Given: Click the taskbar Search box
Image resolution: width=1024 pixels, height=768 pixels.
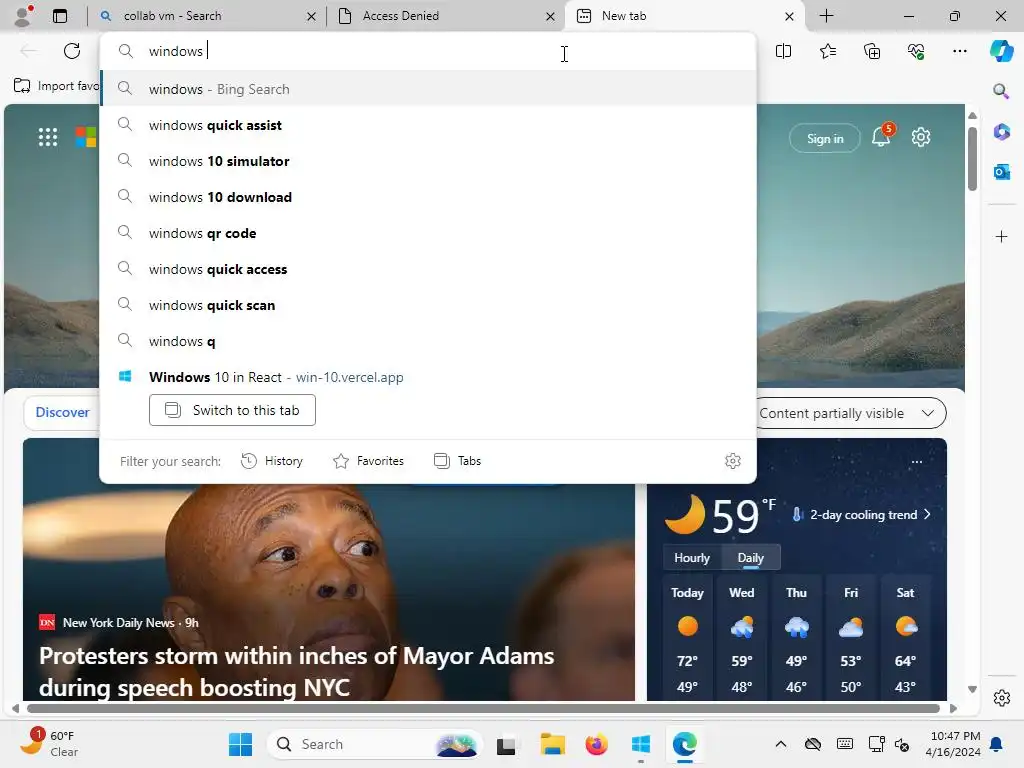Looking at the screenshot, I should point(375,744).
